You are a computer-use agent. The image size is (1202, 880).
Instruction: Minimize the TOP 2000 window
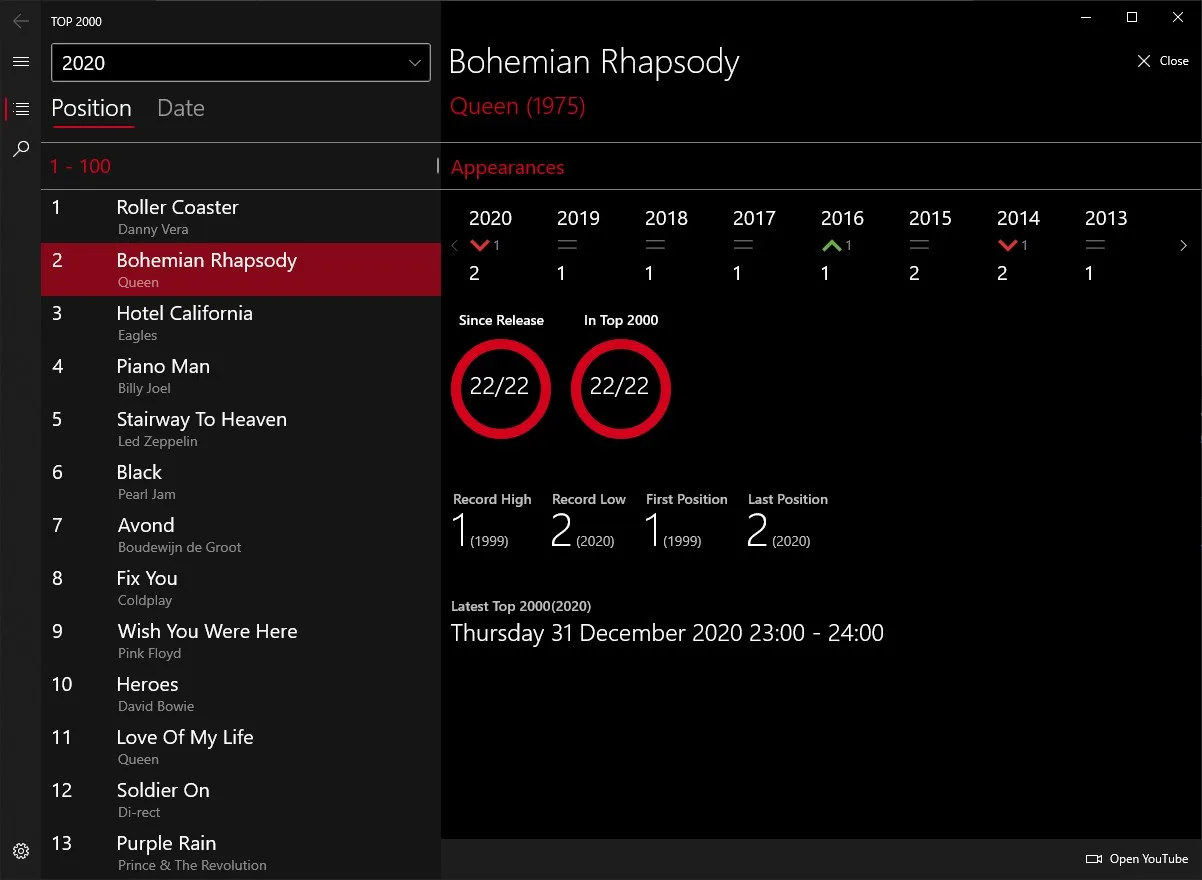1086,17
